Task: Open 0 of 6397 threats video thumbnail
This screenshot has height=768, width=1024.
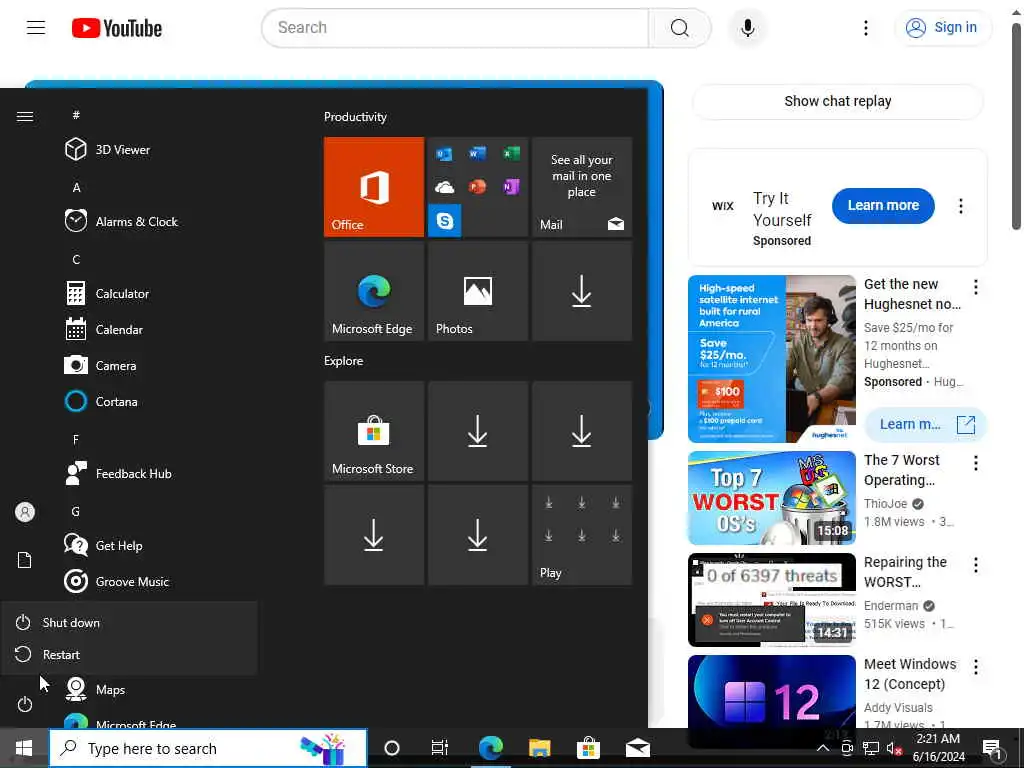Action: (771, 600)
